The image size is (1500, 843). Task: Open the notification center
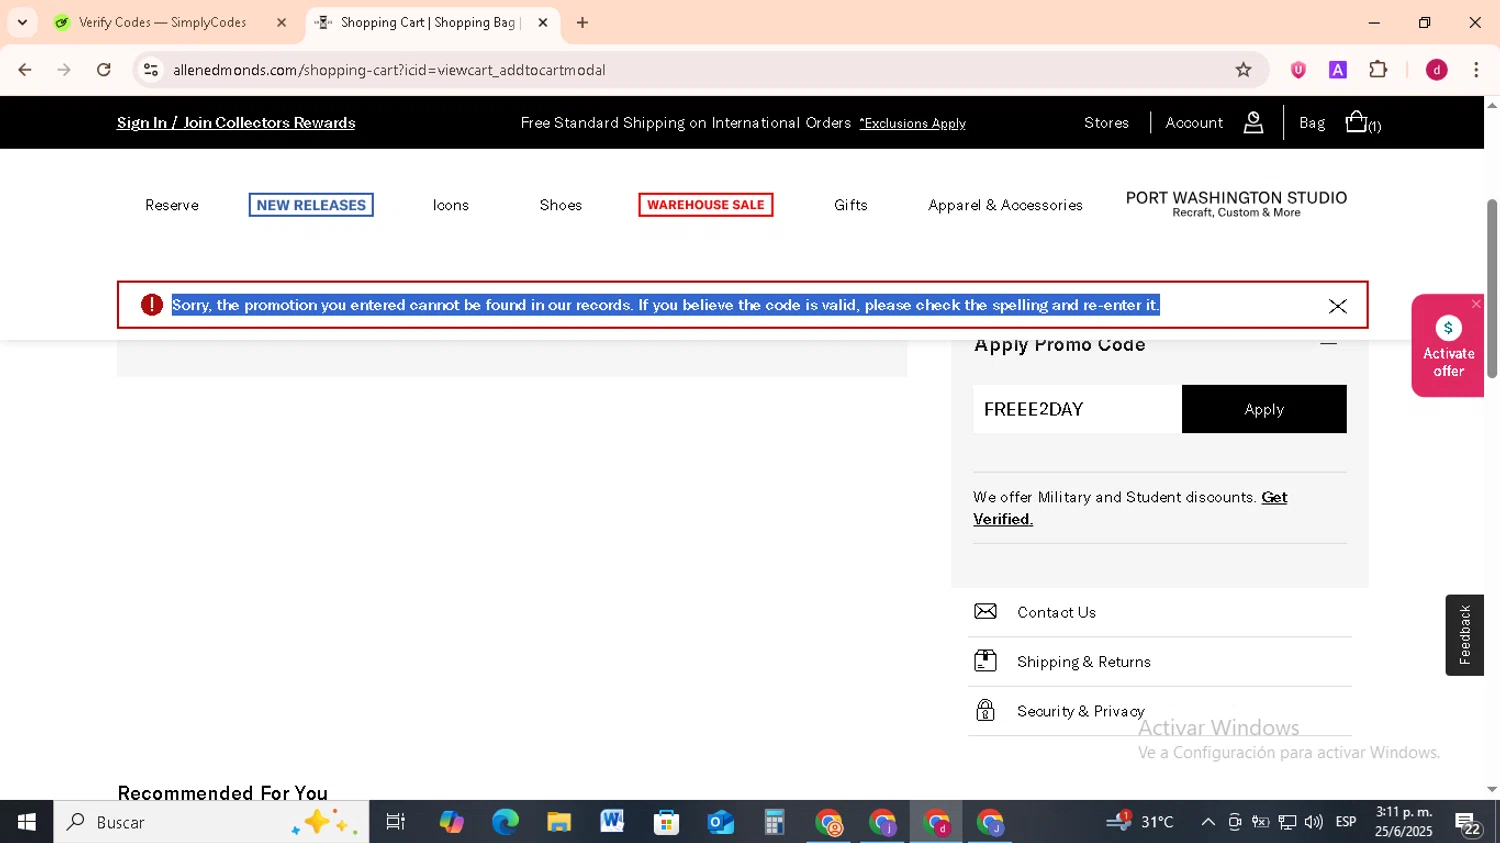click(1468, 823)
